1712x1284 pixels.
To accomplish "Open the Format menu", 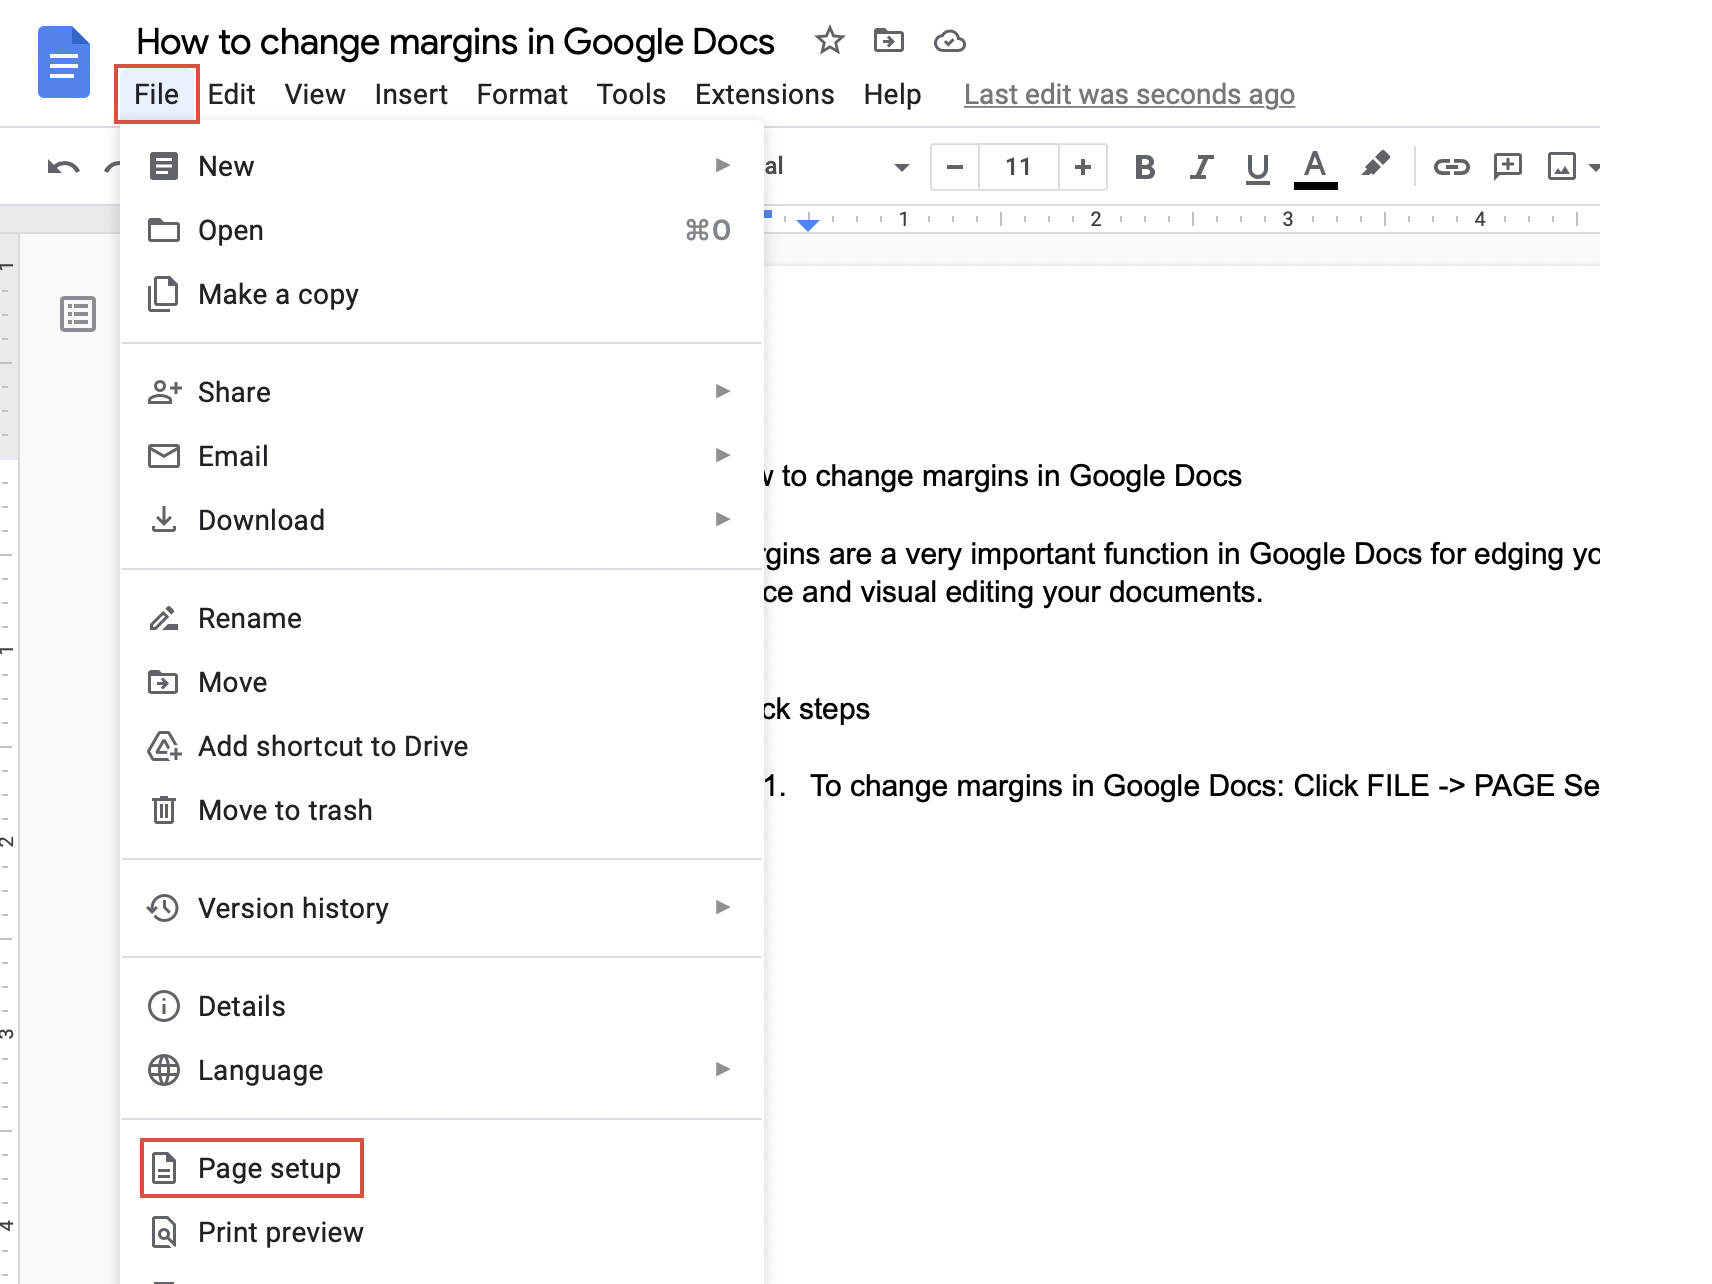I will (x=521, y=94).
